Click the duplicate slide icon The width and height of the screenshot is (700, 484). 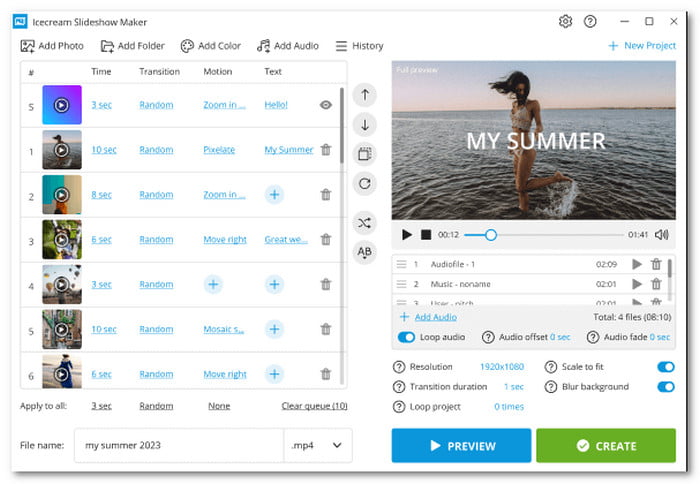(x=365, y=154)
